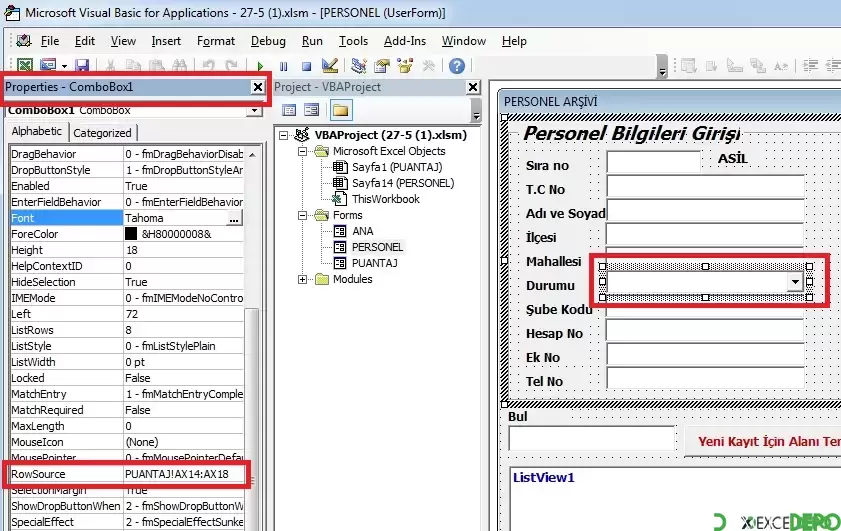The image size is (841, 531).
Task: Expand the Modules folder
Action: (303, 279)
